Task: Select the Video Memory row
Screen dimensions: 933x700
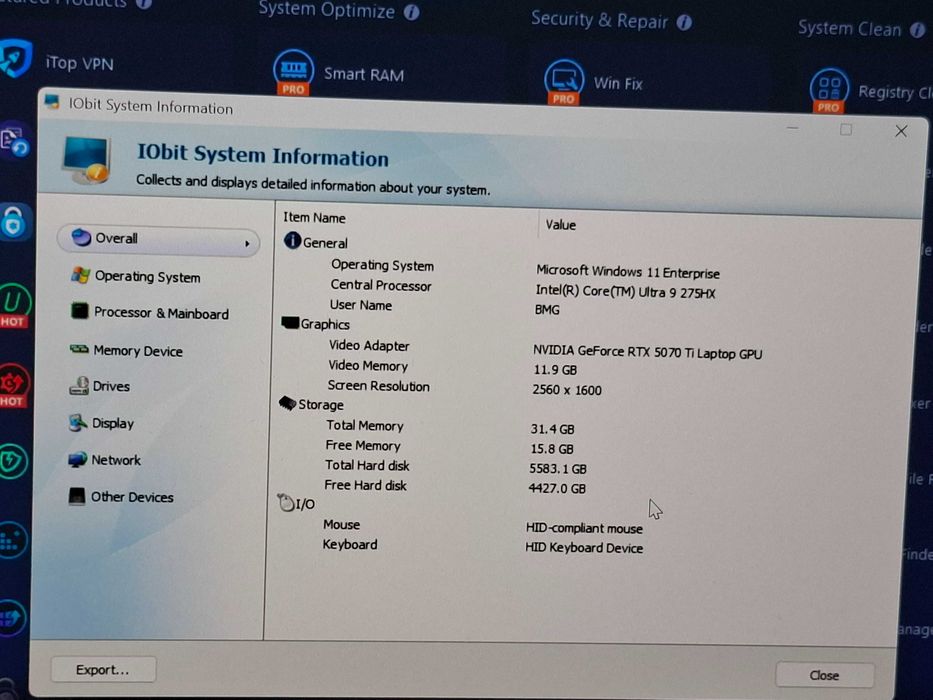Action: point(452,367)
